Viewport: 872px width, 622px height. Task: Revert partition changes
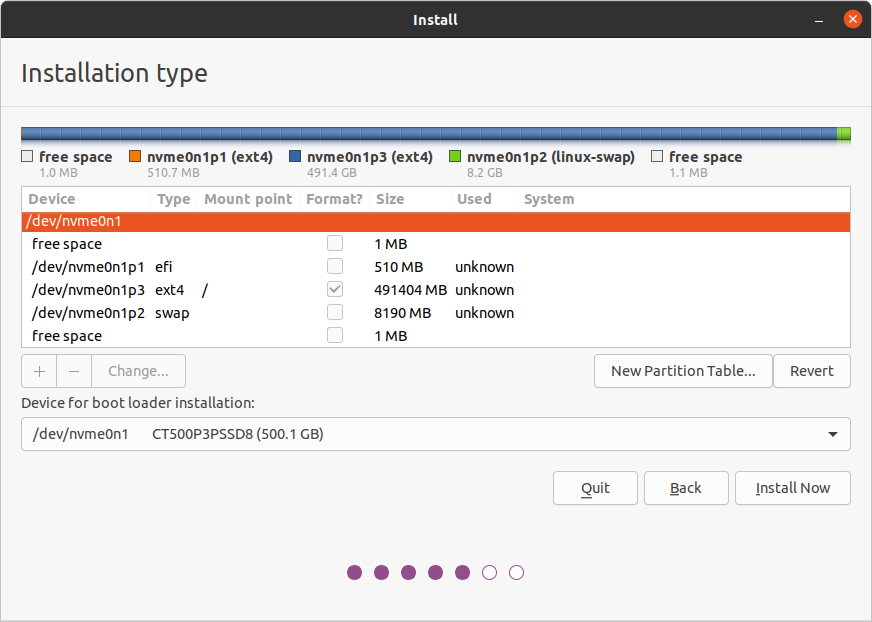click(x=811, y=371)
